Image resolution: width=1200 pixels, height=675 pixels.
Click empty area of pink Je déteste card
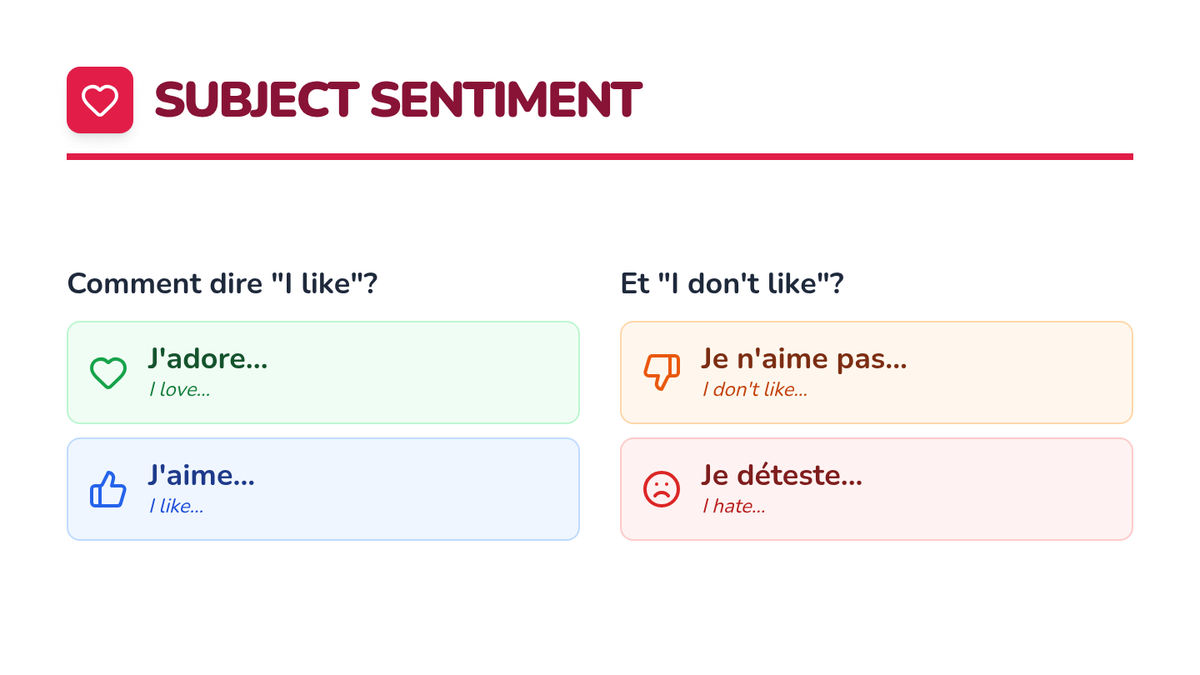[x=1000, y=490]
